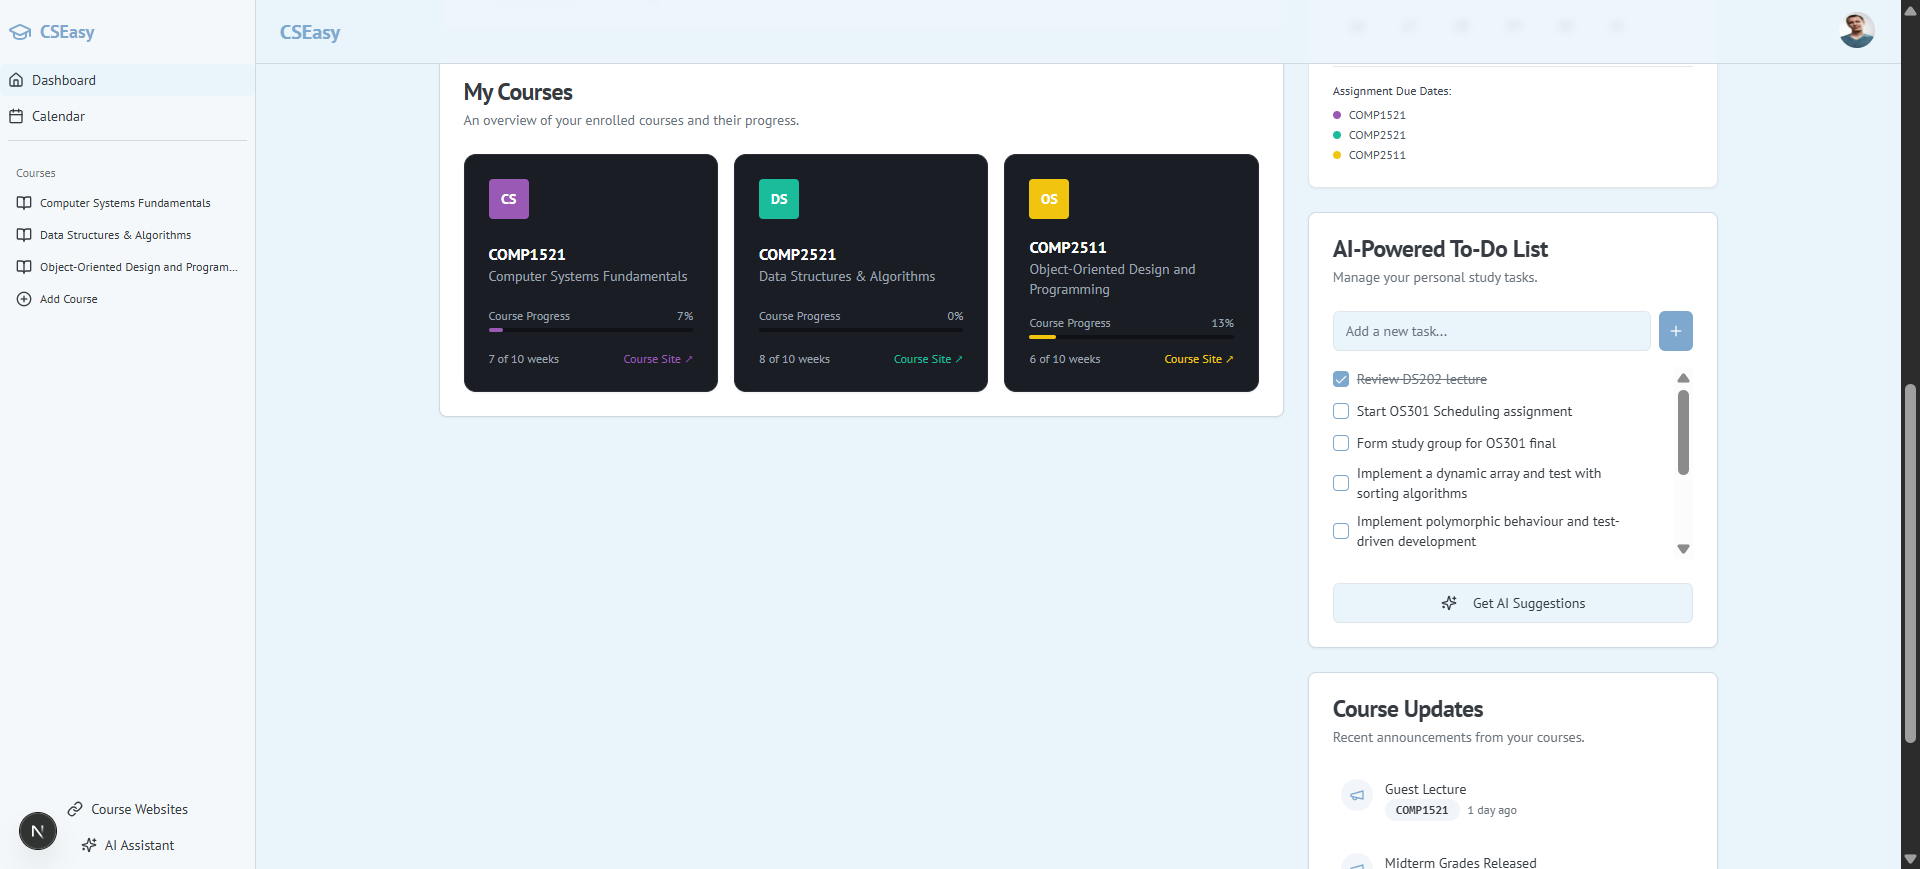Click the round N badge icon
This screenshot has height=869, width=1920.
(x=38, y=831)
